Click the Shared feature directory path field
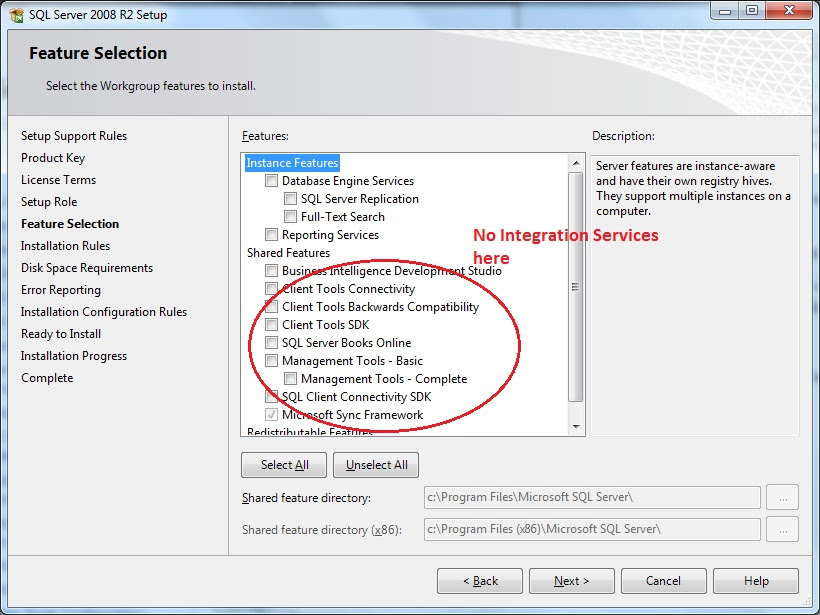The width and height of the screenshot is (820, 615). pyautogui.click(x=592, y=497)
